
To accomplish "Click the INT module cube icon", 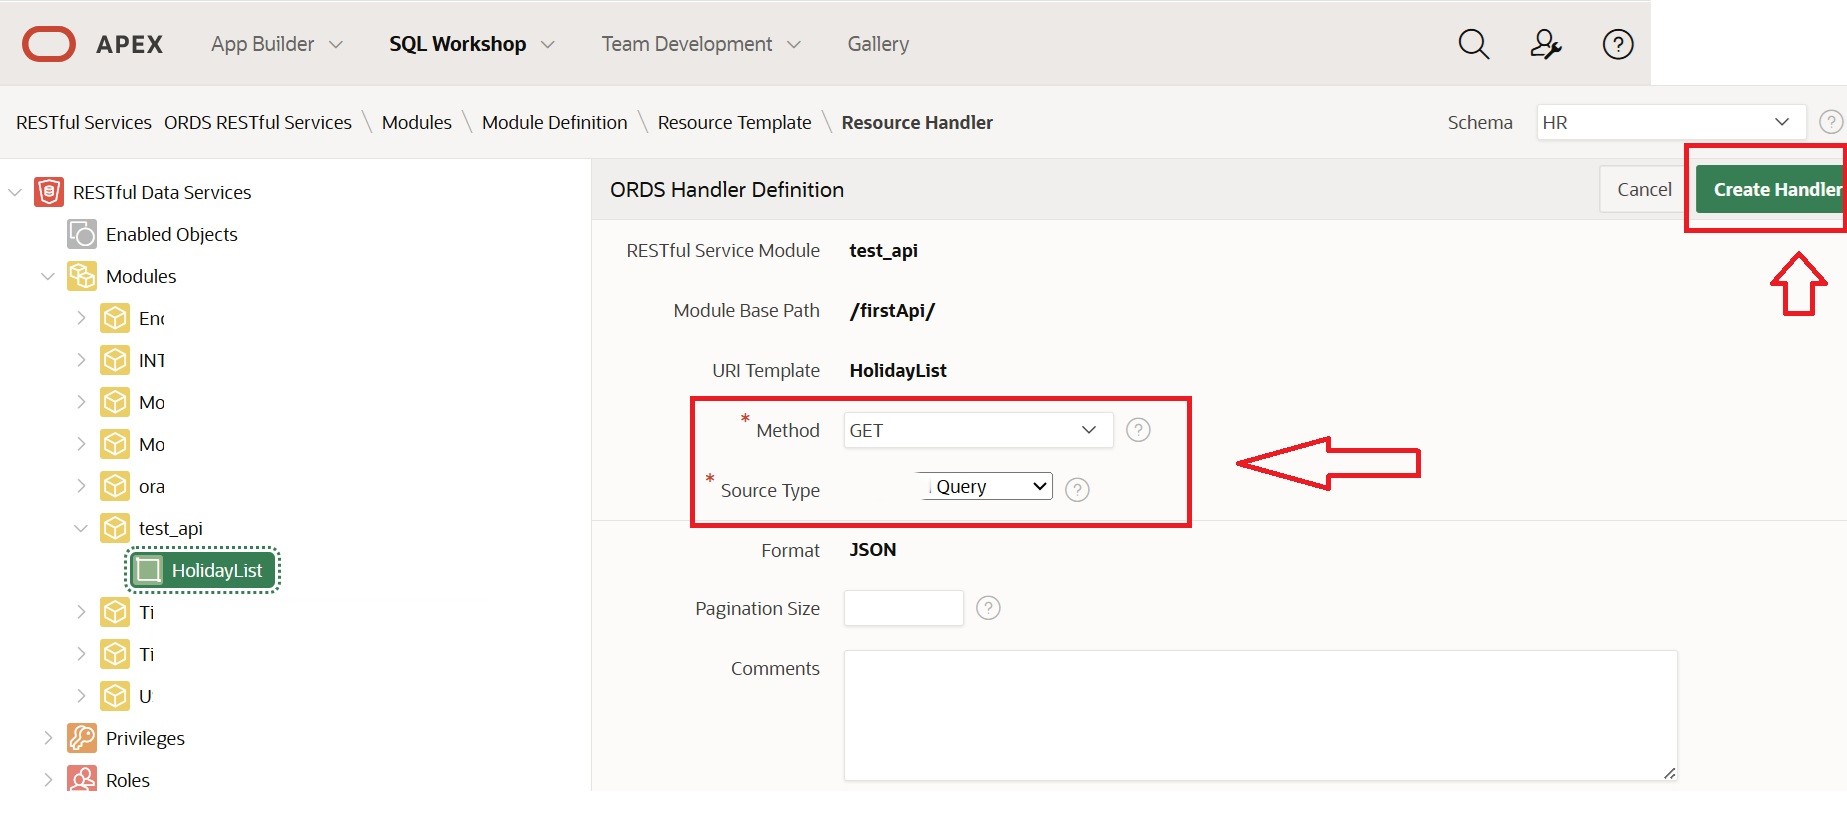I will (115, 360).
